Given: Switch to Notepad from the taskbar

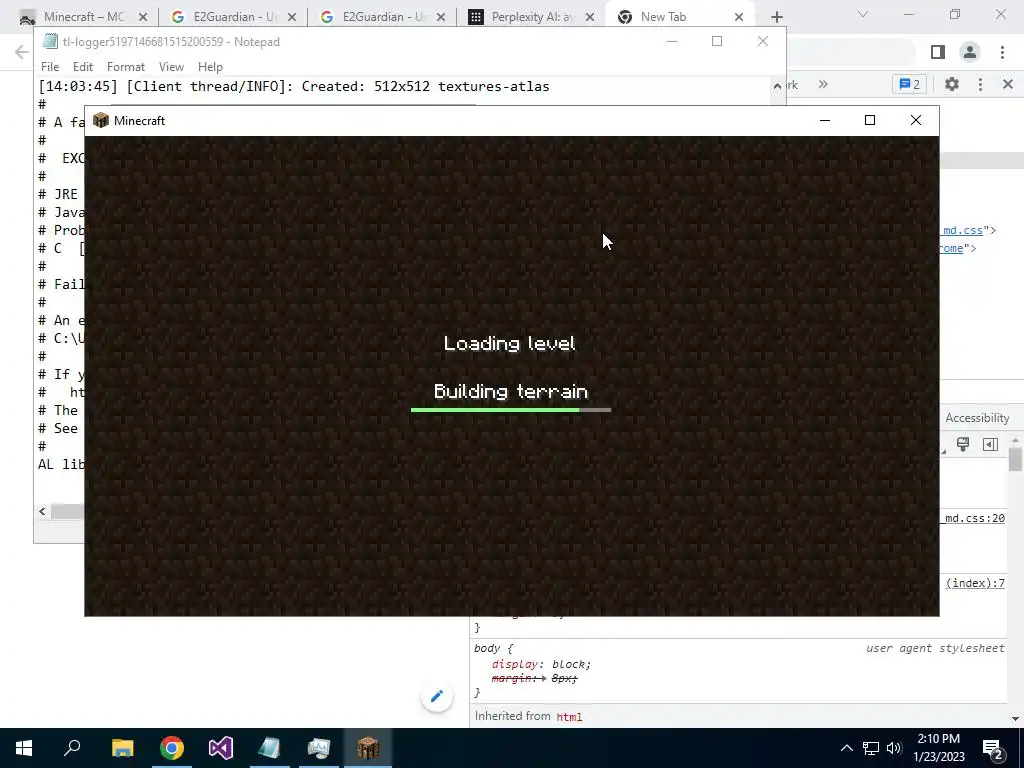Looking at the screenshot, I should tap(270, 748).
